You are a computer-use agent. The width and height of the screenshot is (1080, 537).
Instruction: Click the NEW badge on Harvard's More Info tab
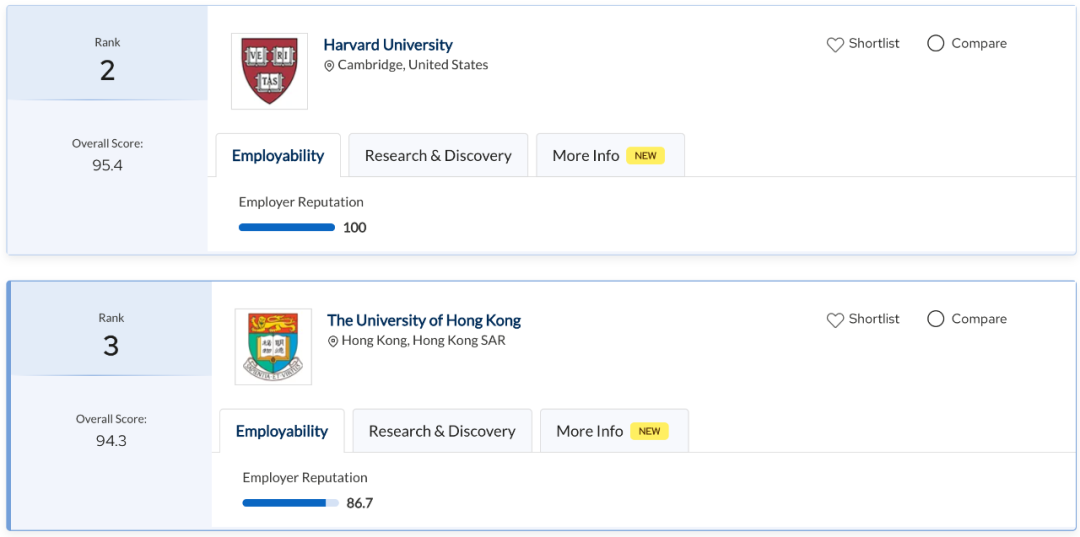click(x=645, y=156)
